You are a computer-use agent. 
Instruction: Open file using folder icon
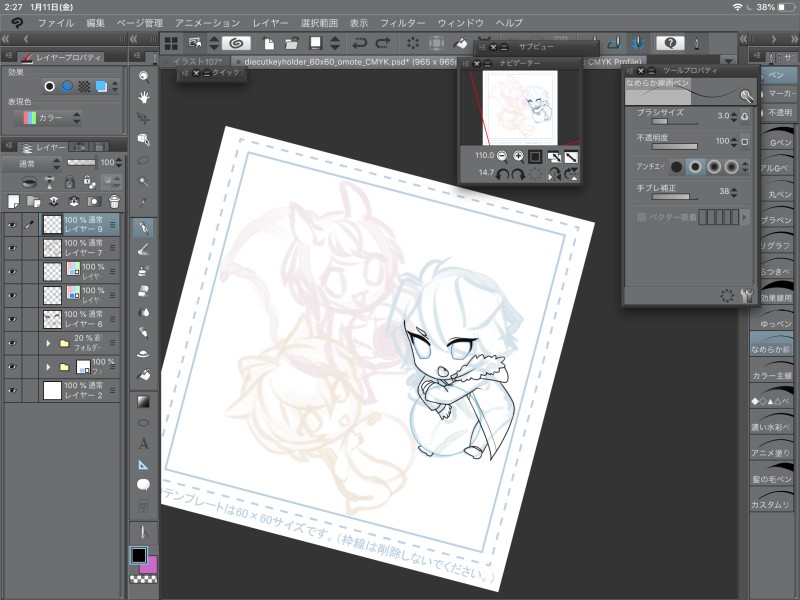coord(292,43)
